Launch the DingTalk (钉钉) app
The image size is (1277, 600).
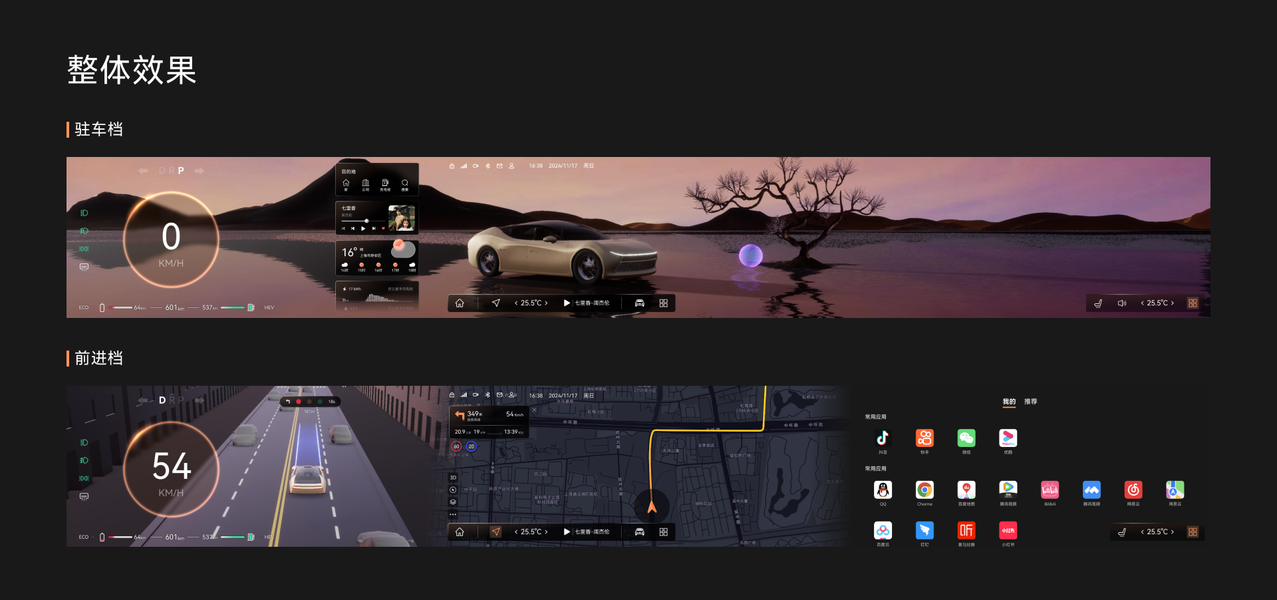point(925,530)
